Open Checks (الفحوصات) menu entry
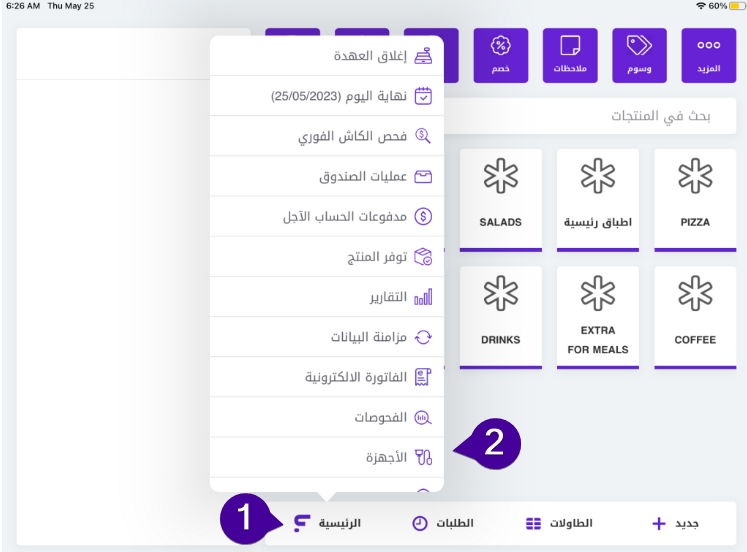Viewport: 747px width, 552px height. click(327, 418)
